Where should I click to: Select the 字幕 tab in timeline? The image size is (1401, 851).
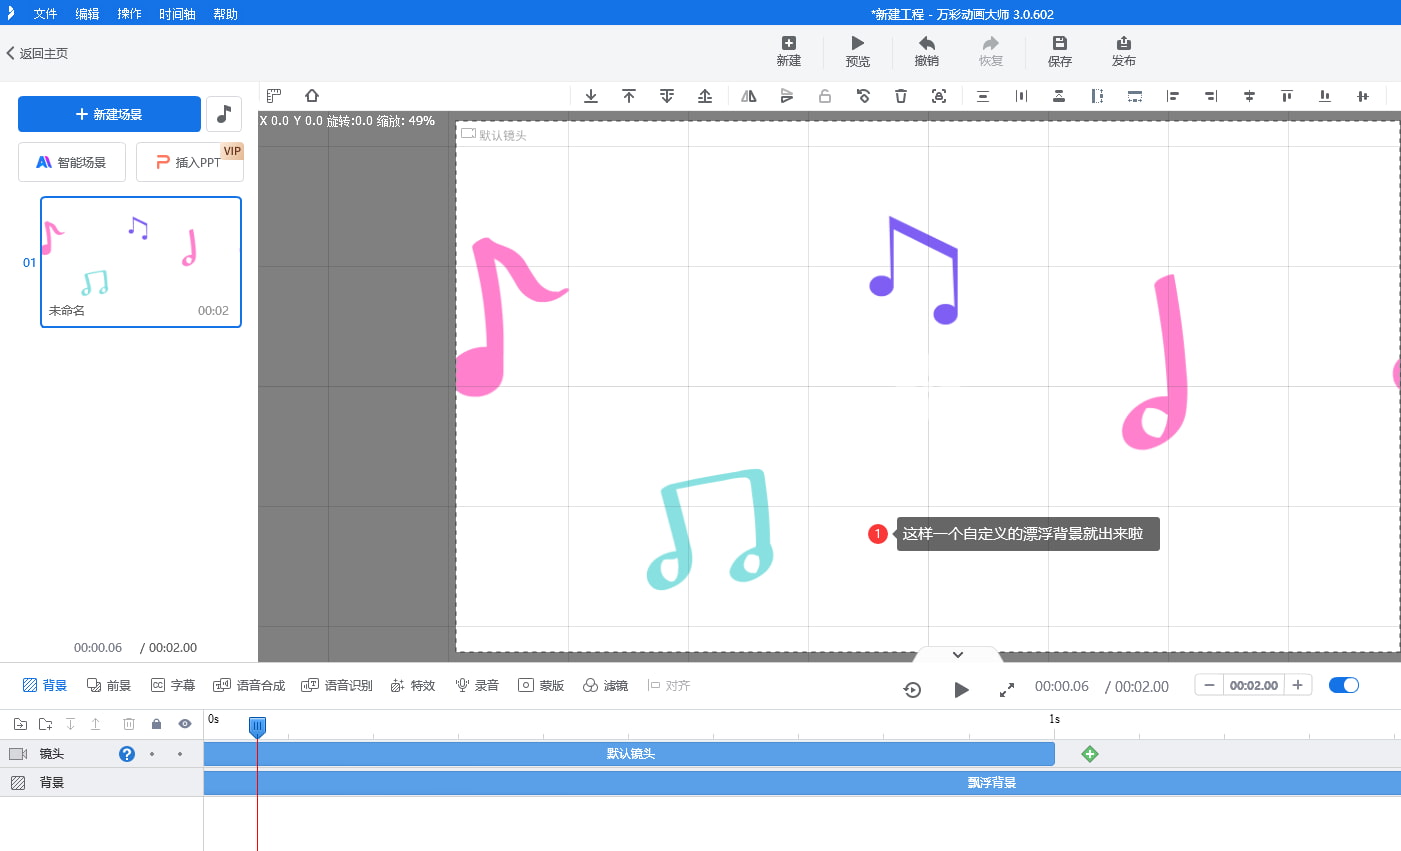coord(173,685)
